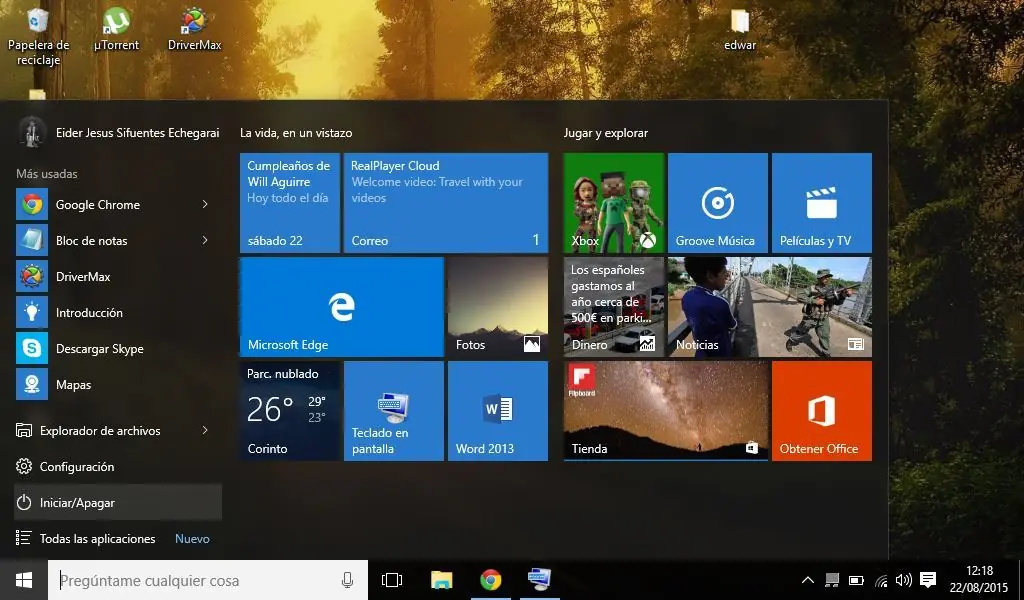This screenshot has width=1024, height=600.
Task: Show Todas las aplicaciones
Action: pos(97,538)
